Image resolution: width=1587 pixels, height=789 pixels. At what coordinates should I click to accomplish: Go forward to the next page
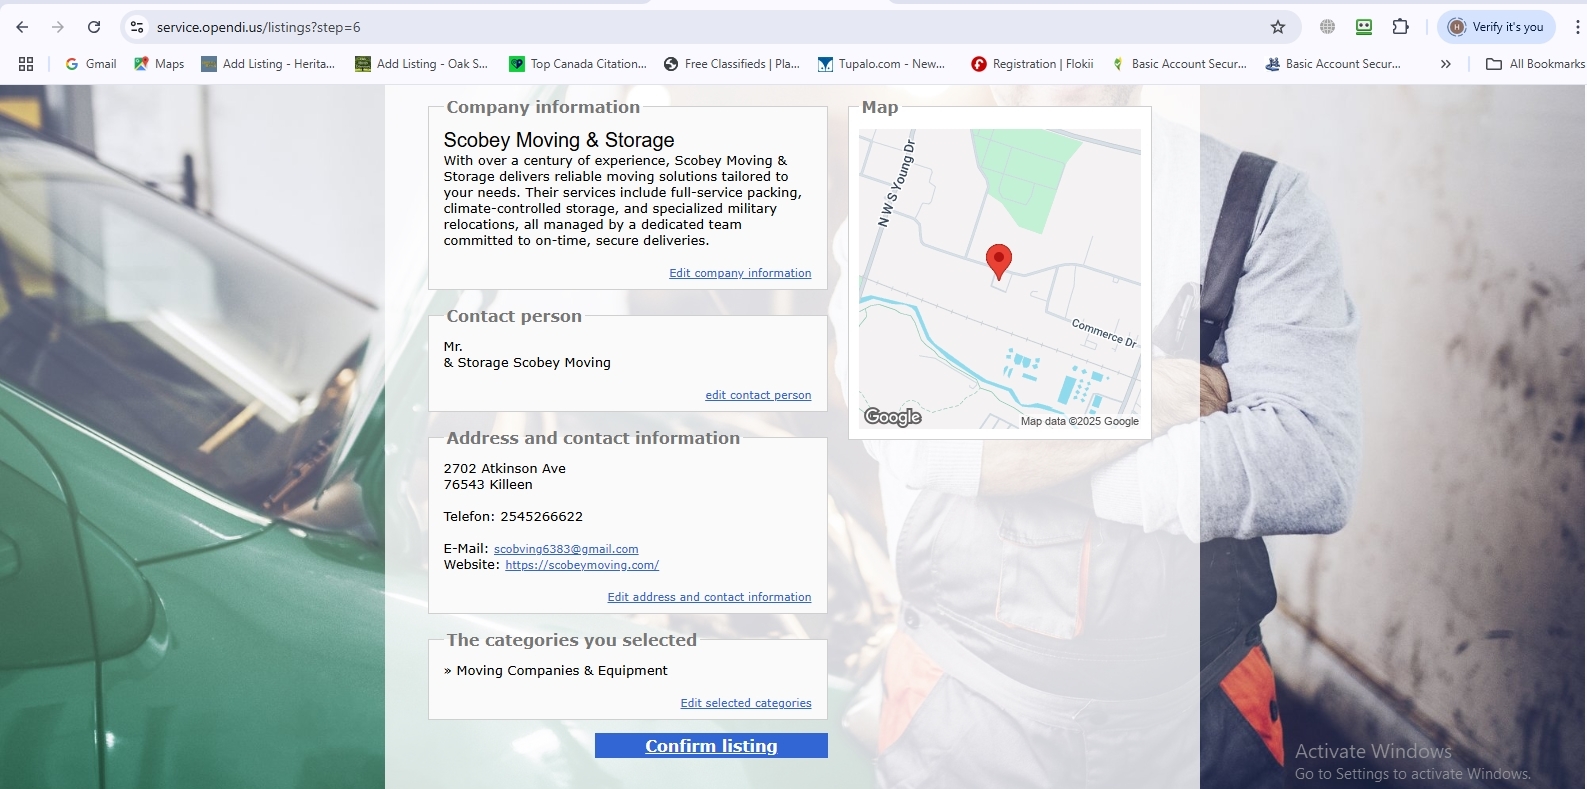pos(58,27)
